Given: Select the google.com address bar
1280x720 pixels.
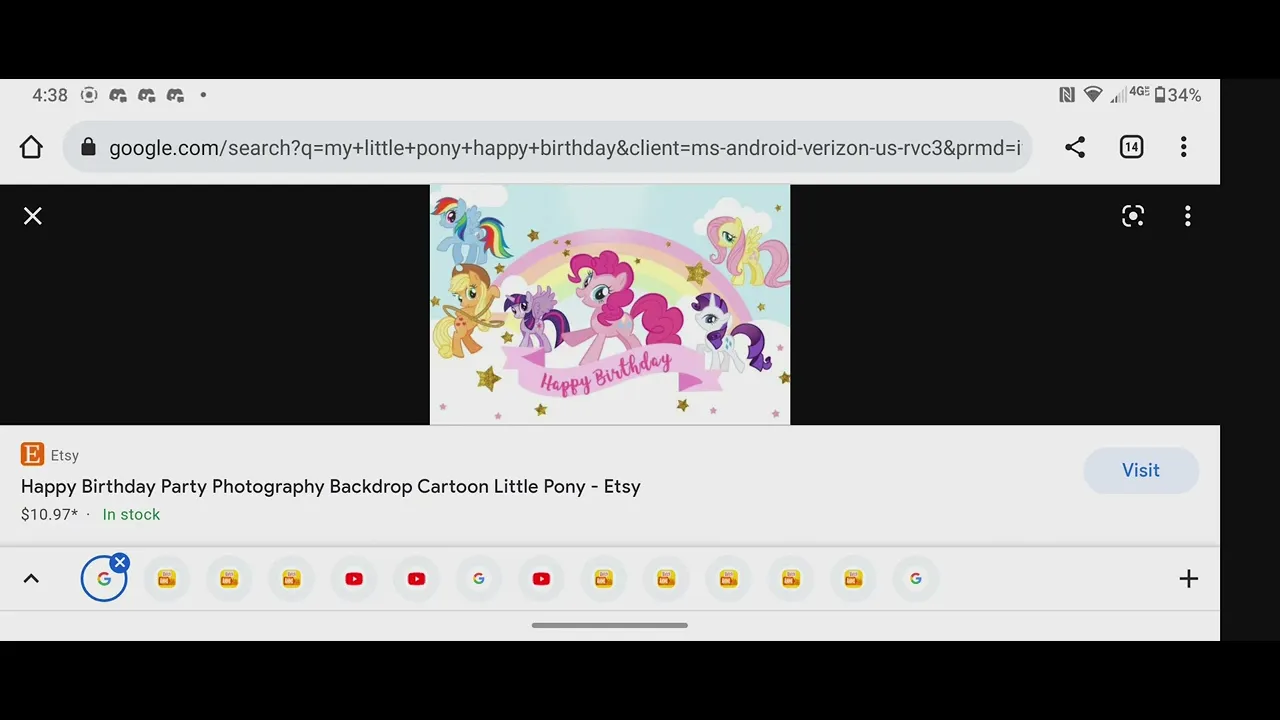Looking at the screenshot, I should [x=548, y=148].
